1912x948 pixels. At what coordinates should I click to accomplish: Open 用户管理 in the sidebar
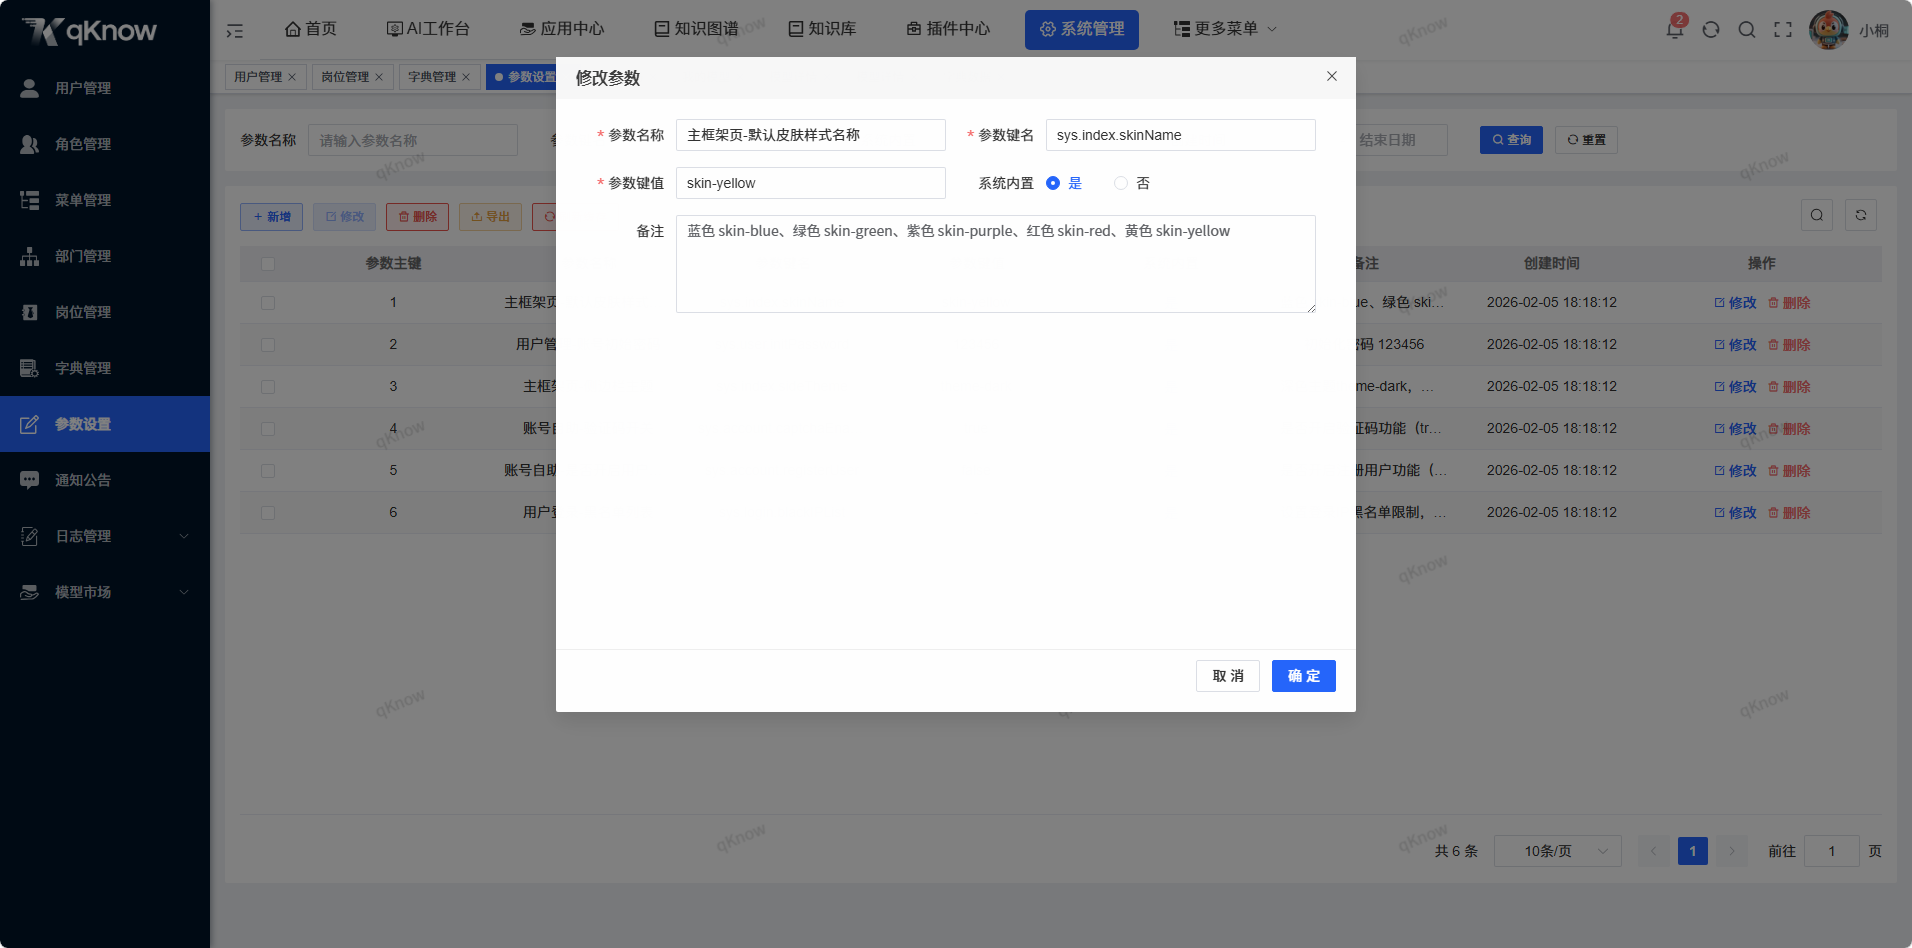click(105, 88)
